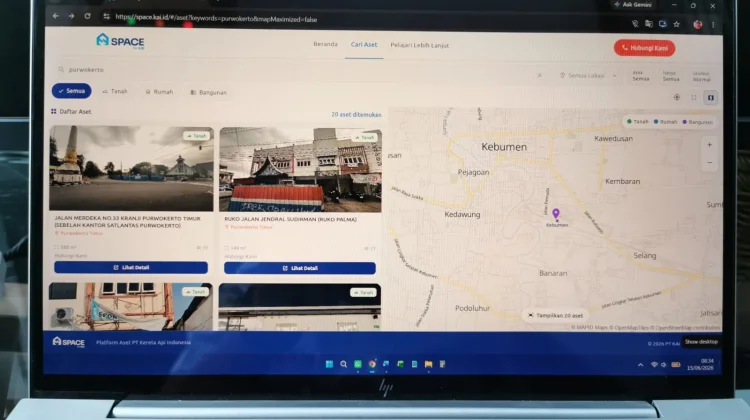Viewport: 750px width, 420px height.
Task: Show hidden tray icons chevron
Action: (x=640, y=365)
